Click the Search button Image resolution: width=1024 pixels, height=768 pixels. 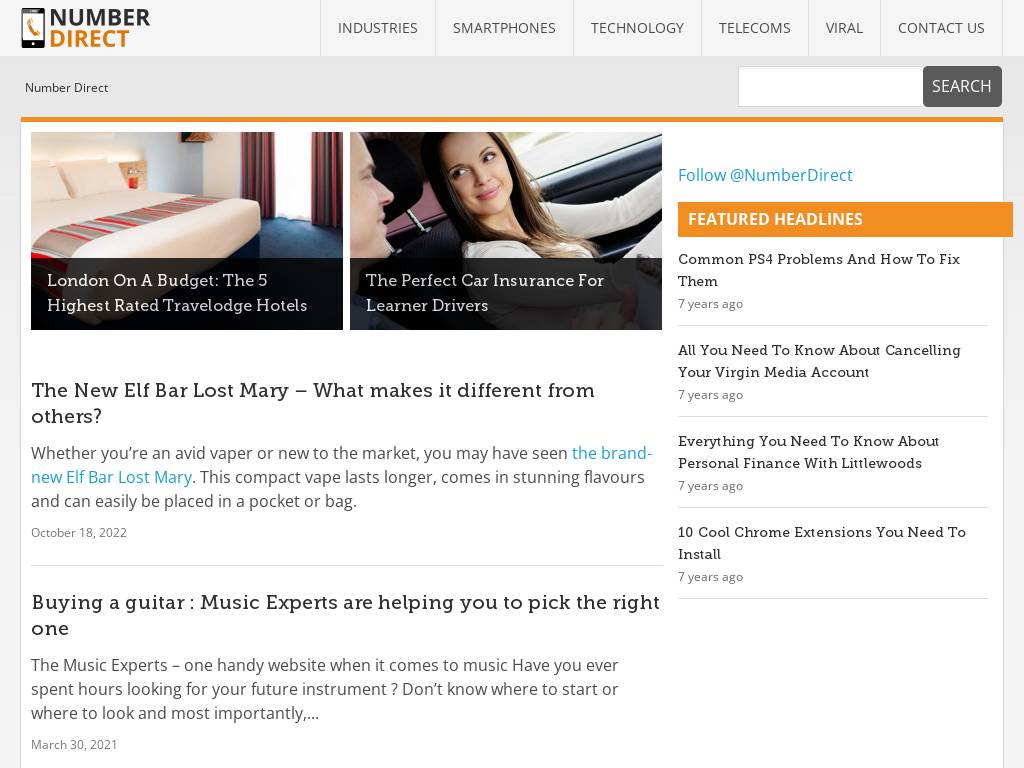pos(962,86)
